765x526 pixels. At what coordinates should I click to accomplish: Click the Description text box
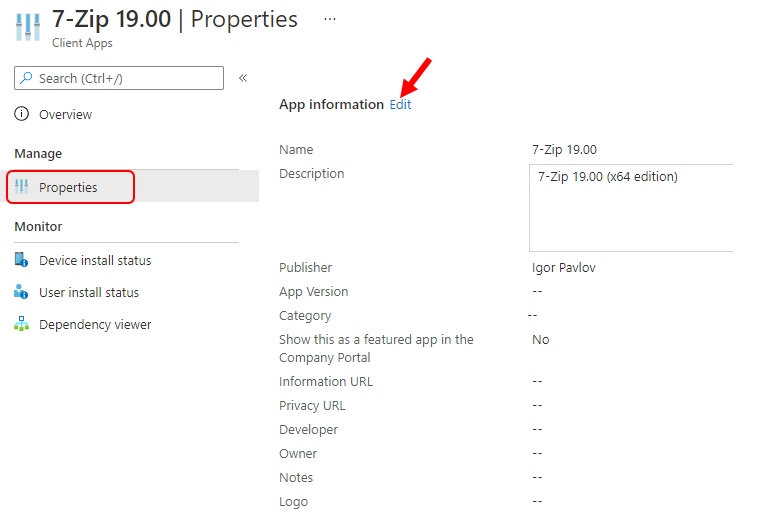pos(631,208)
